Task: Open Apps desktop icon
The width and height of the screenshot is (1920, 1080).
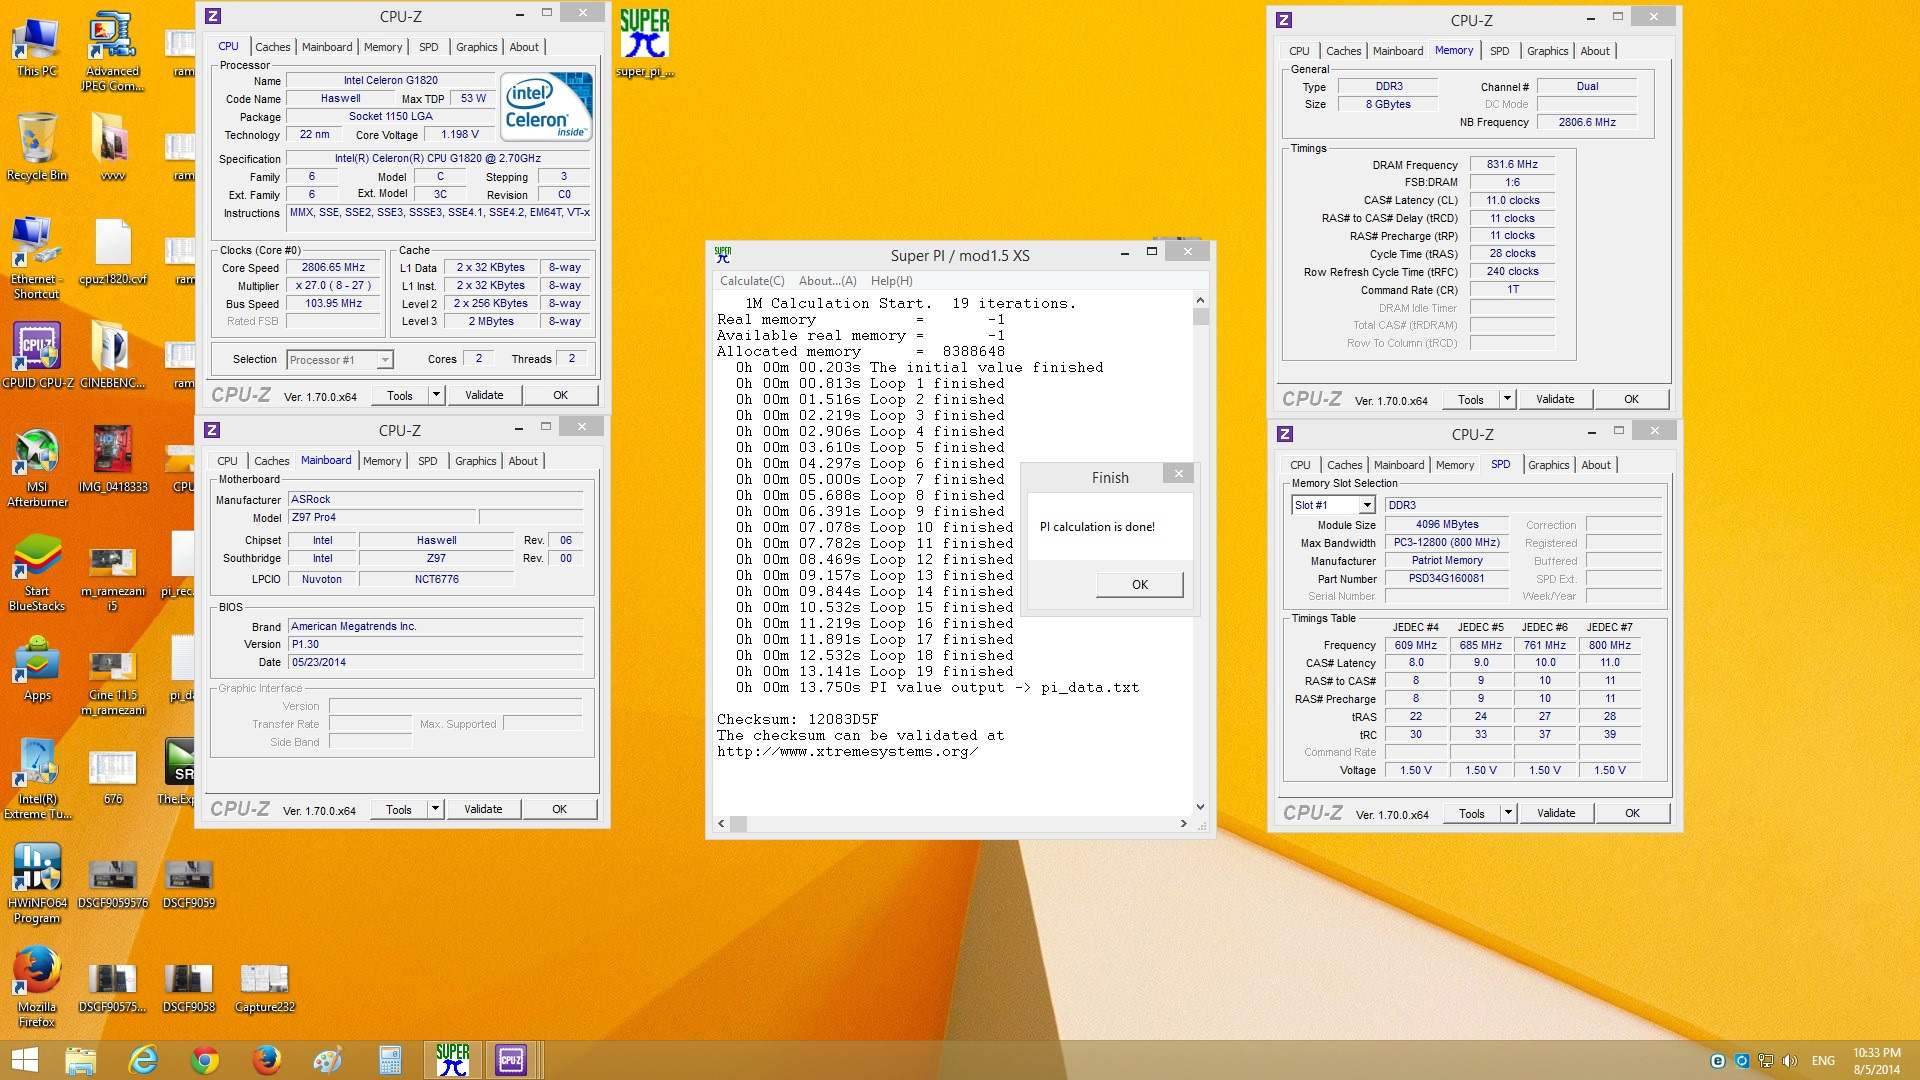Action: [37, 669]
